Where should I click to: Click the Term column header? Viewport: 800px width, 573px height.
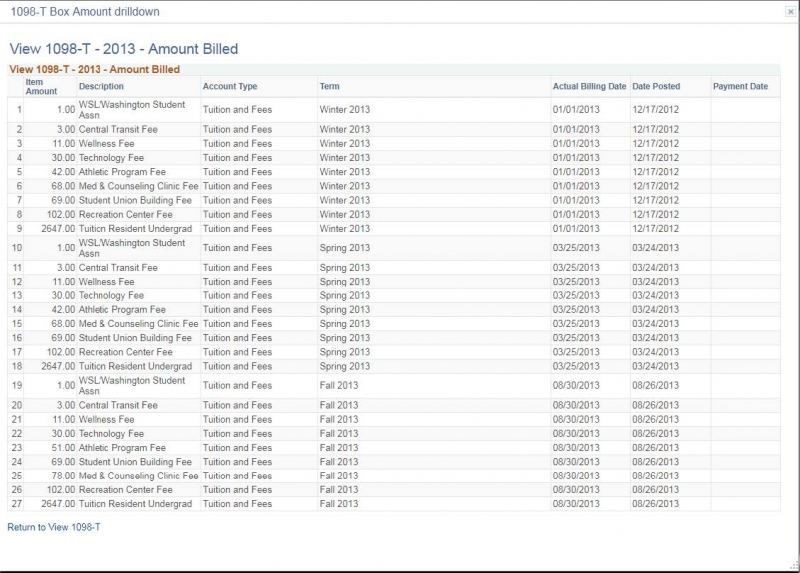tap(329, 86)
